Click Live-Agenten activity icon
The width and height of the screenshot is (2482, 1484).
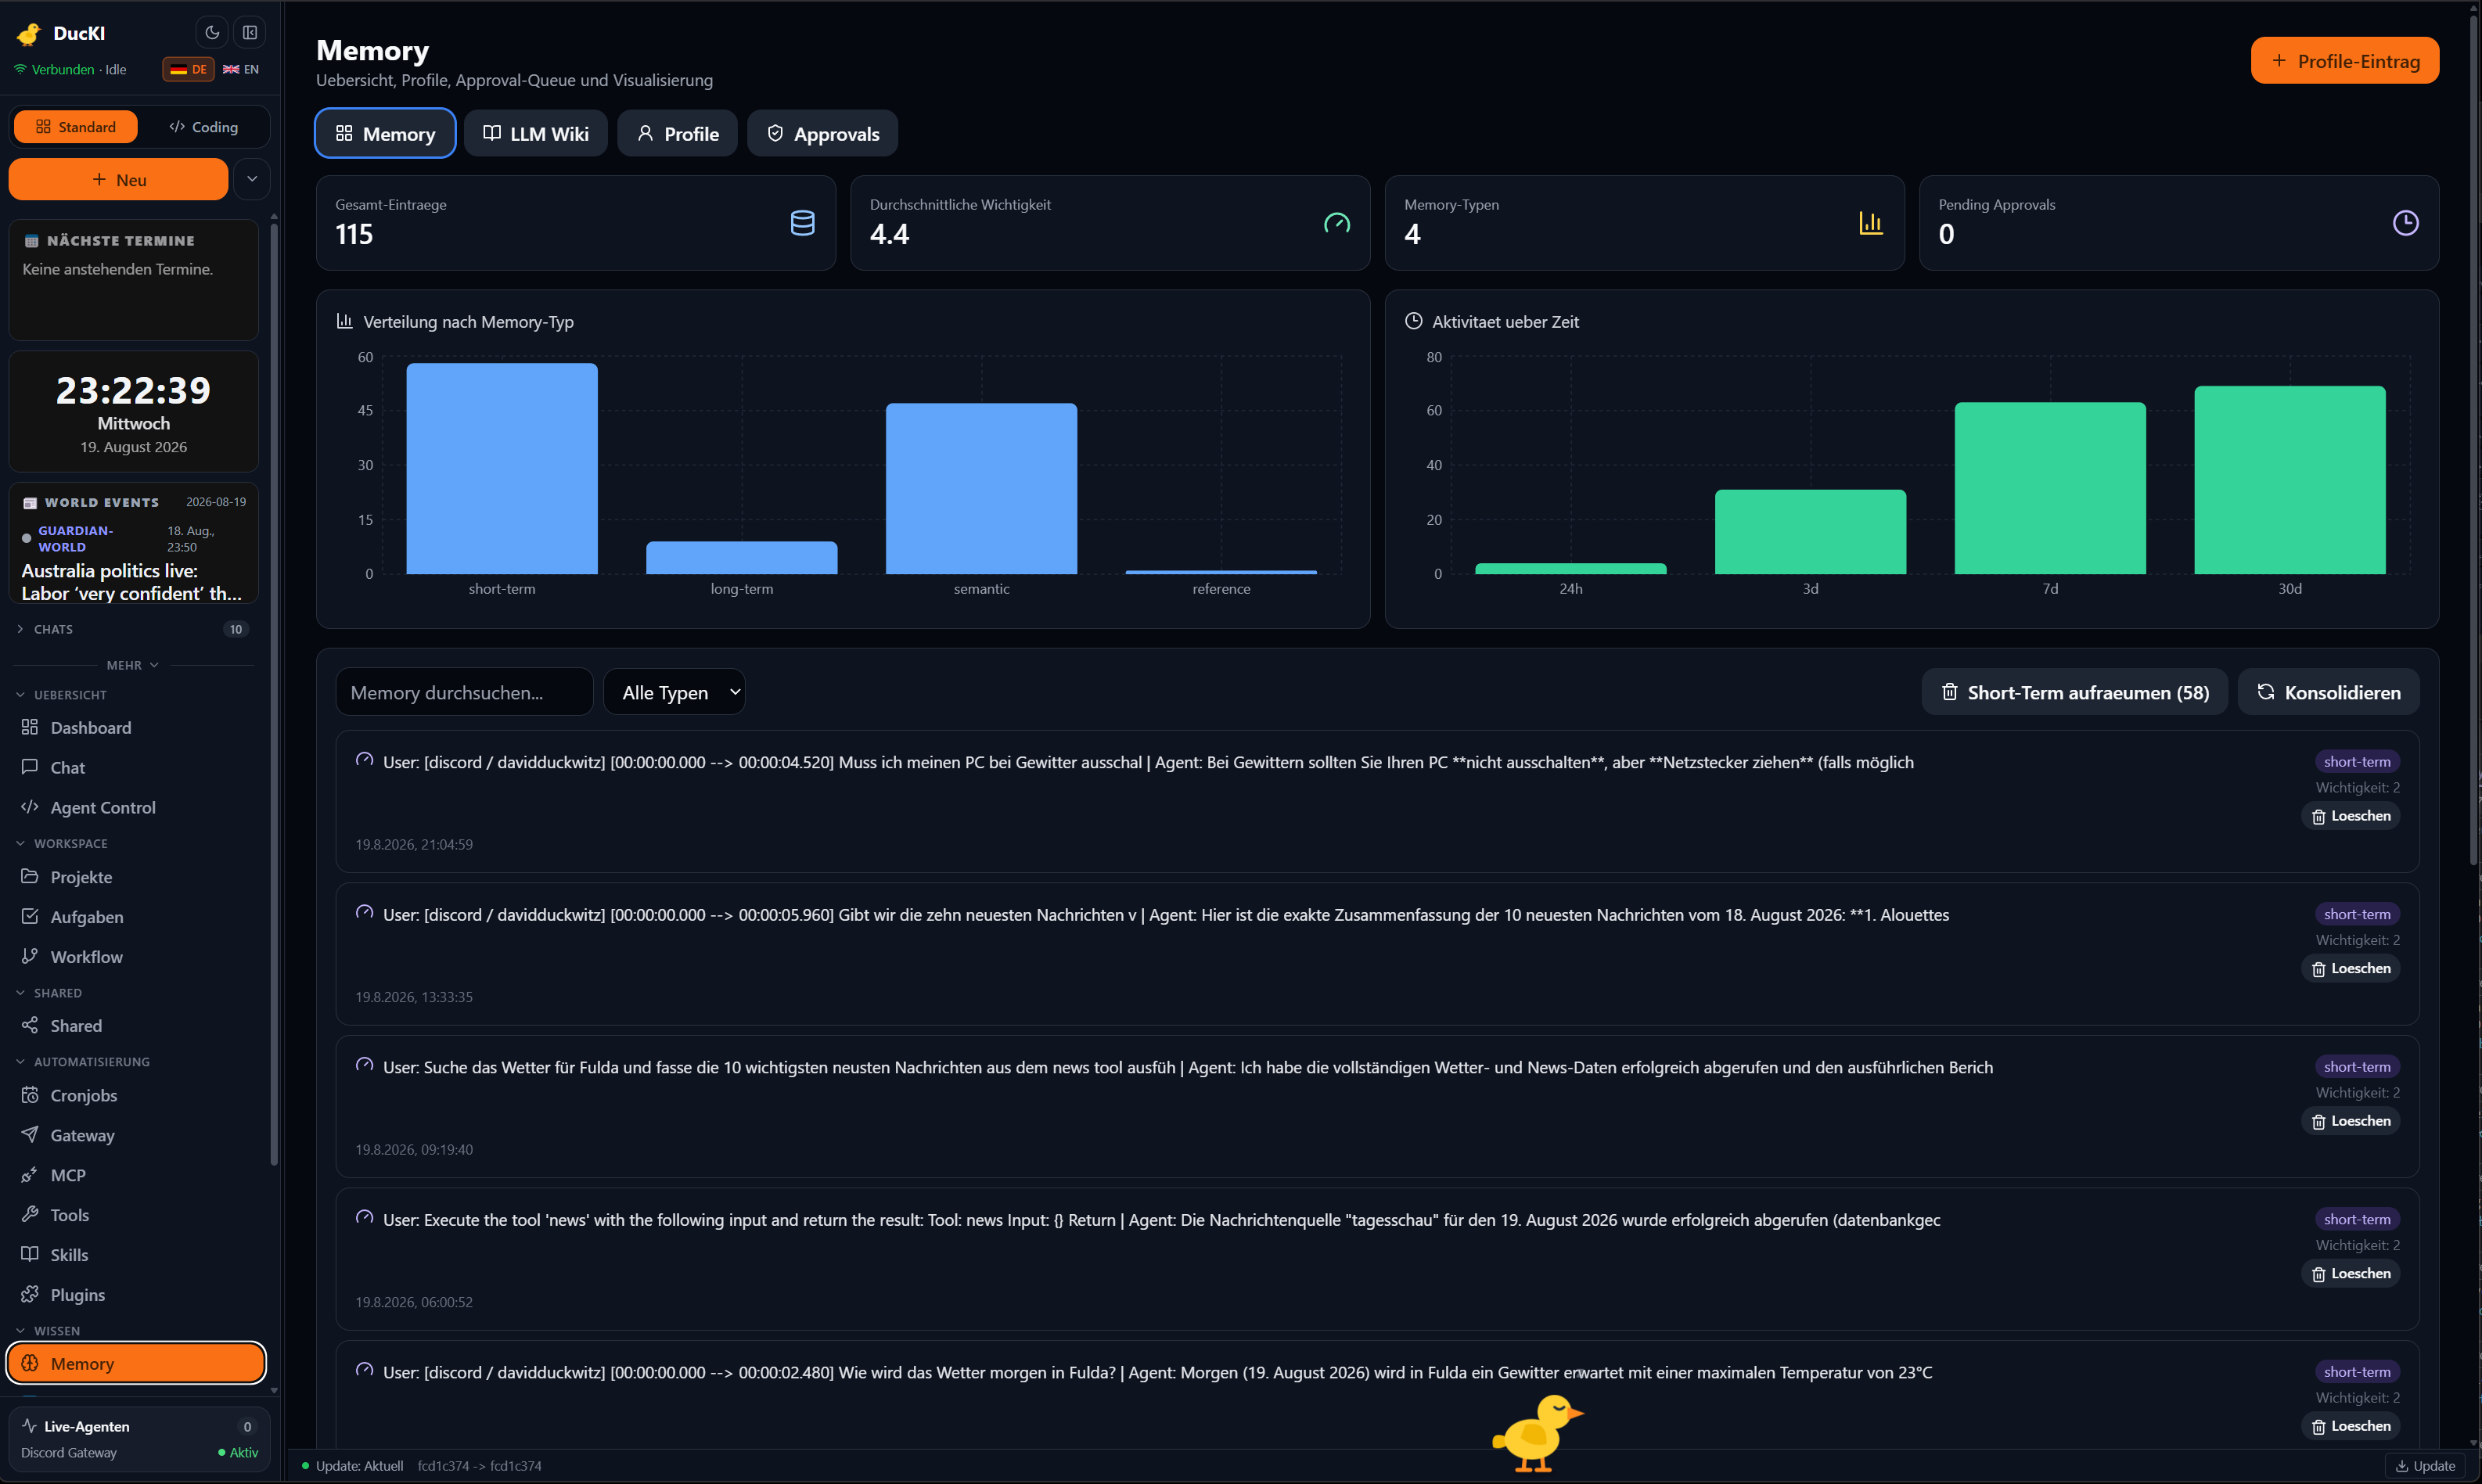click(29, 1426)
